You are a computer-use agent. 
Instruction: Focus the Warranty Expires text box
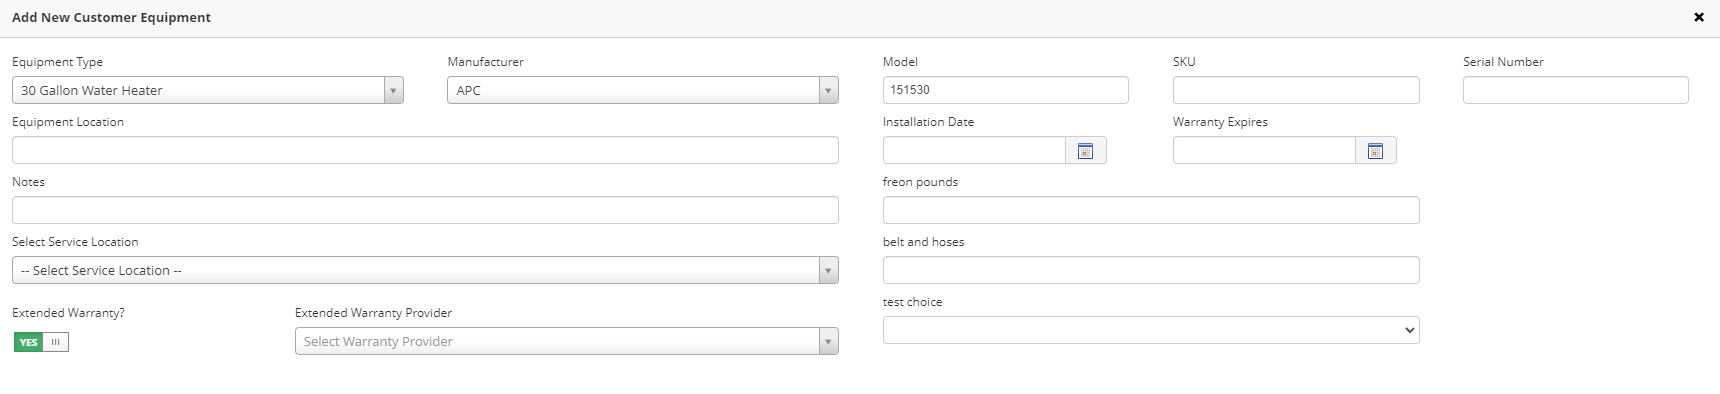1264,150
